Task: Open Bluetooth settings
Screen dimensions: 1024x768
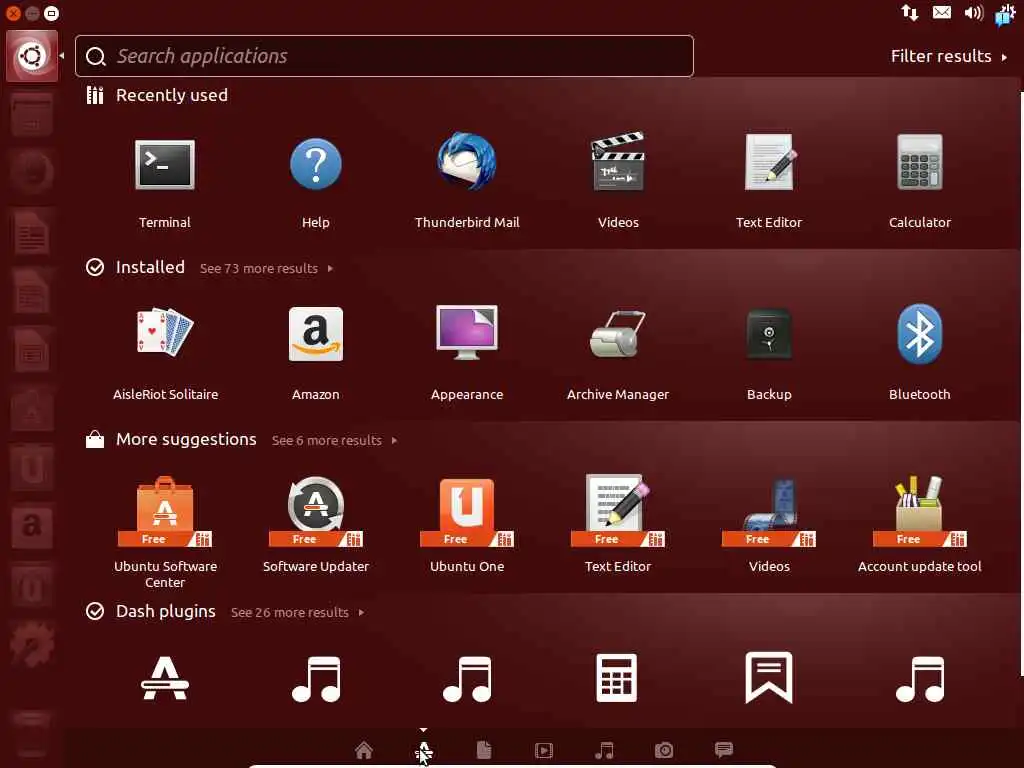Action: (x=920, y=333)
